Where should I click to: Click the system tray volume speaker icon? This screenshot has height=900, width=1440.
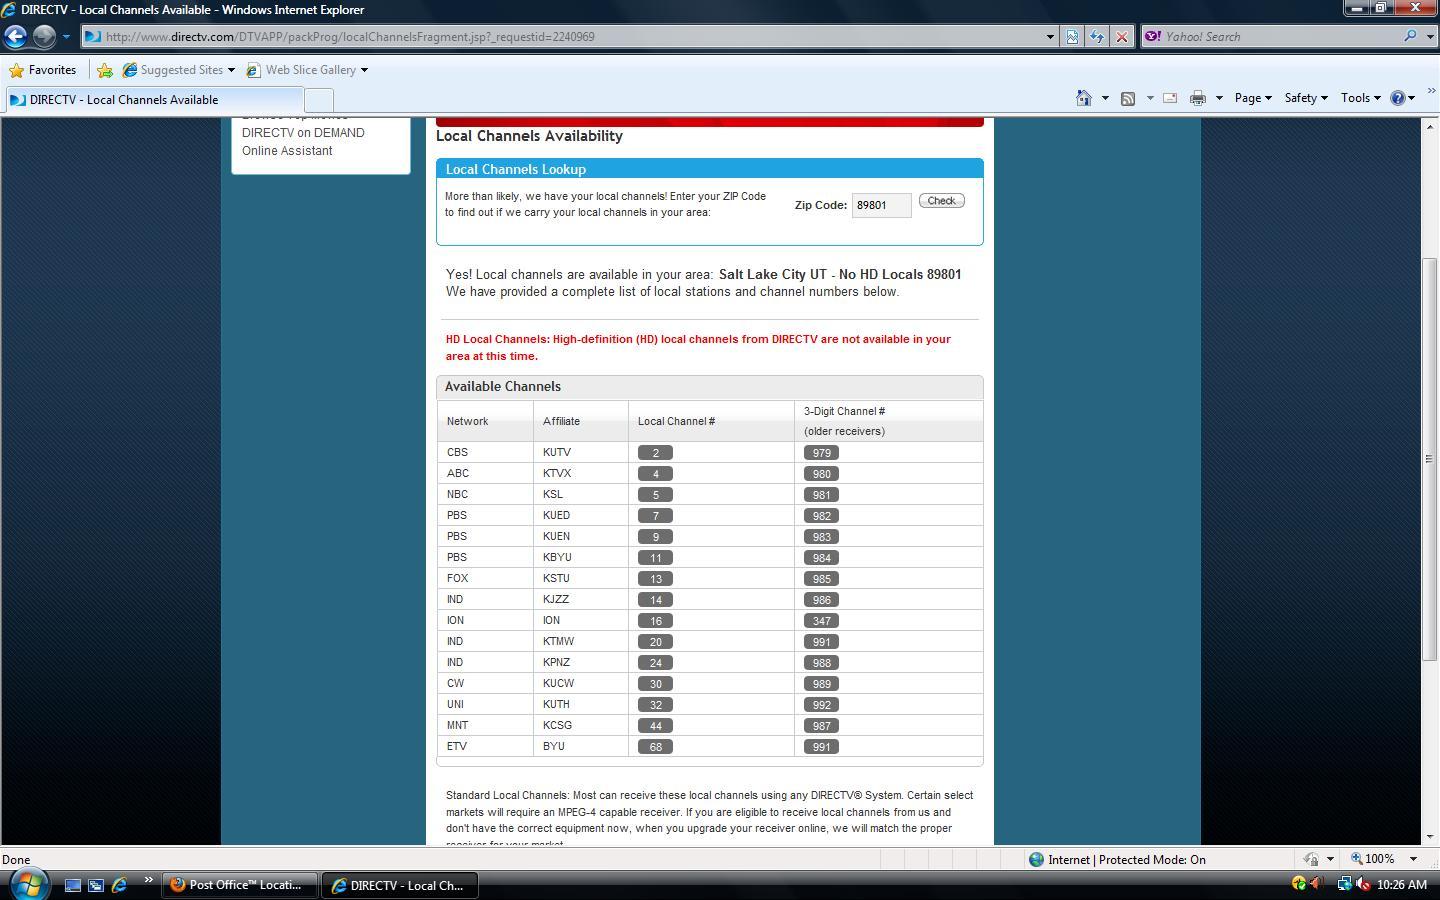(1361, 884)
